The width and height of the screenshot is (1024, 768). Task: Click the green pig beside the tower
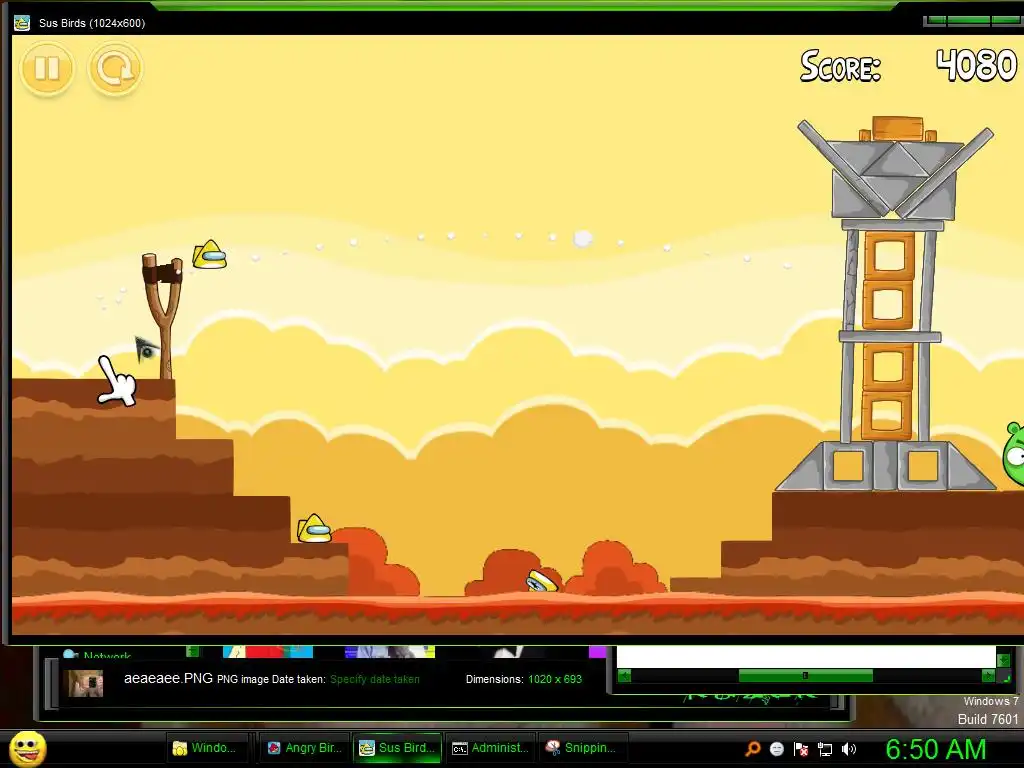pyautogui.click(x=1014, y=453)
